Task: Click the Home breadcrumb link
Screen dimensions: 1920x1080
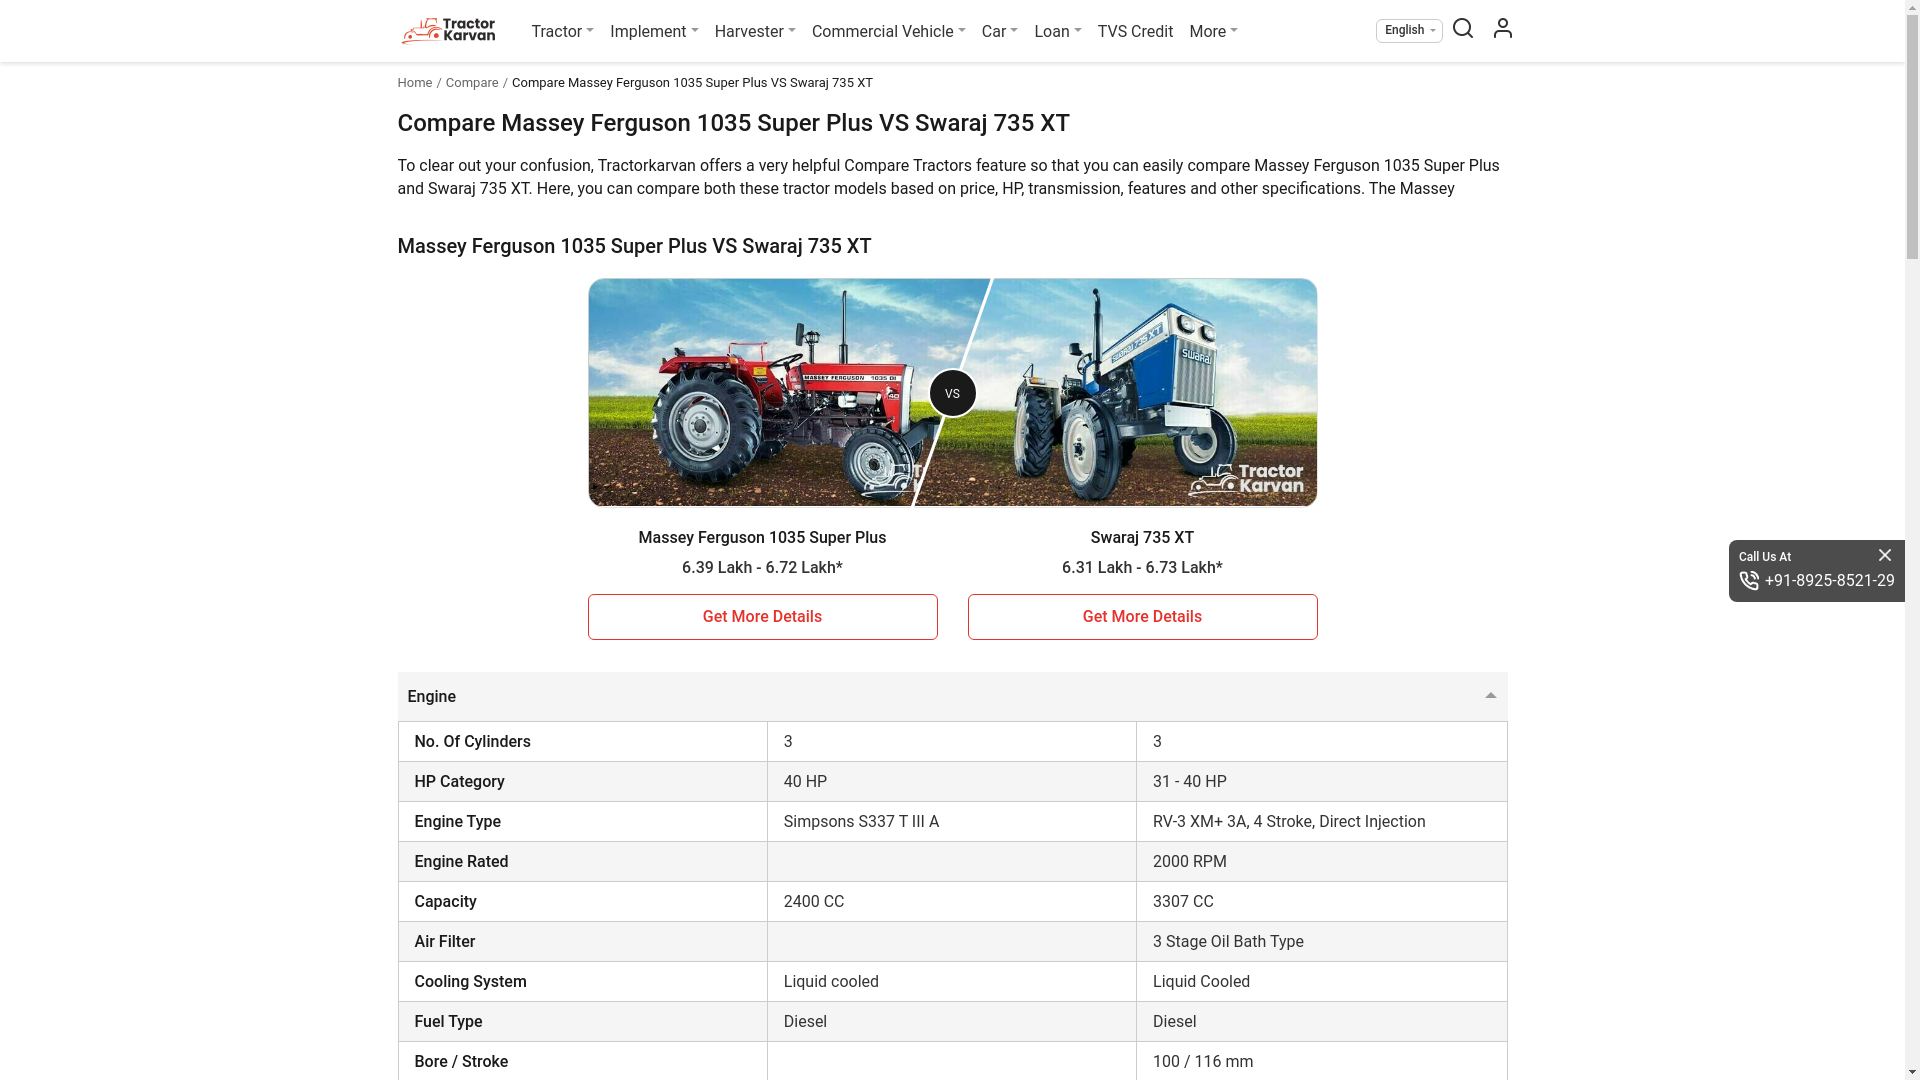Action: pyautogui.click(x=414, y=83)
